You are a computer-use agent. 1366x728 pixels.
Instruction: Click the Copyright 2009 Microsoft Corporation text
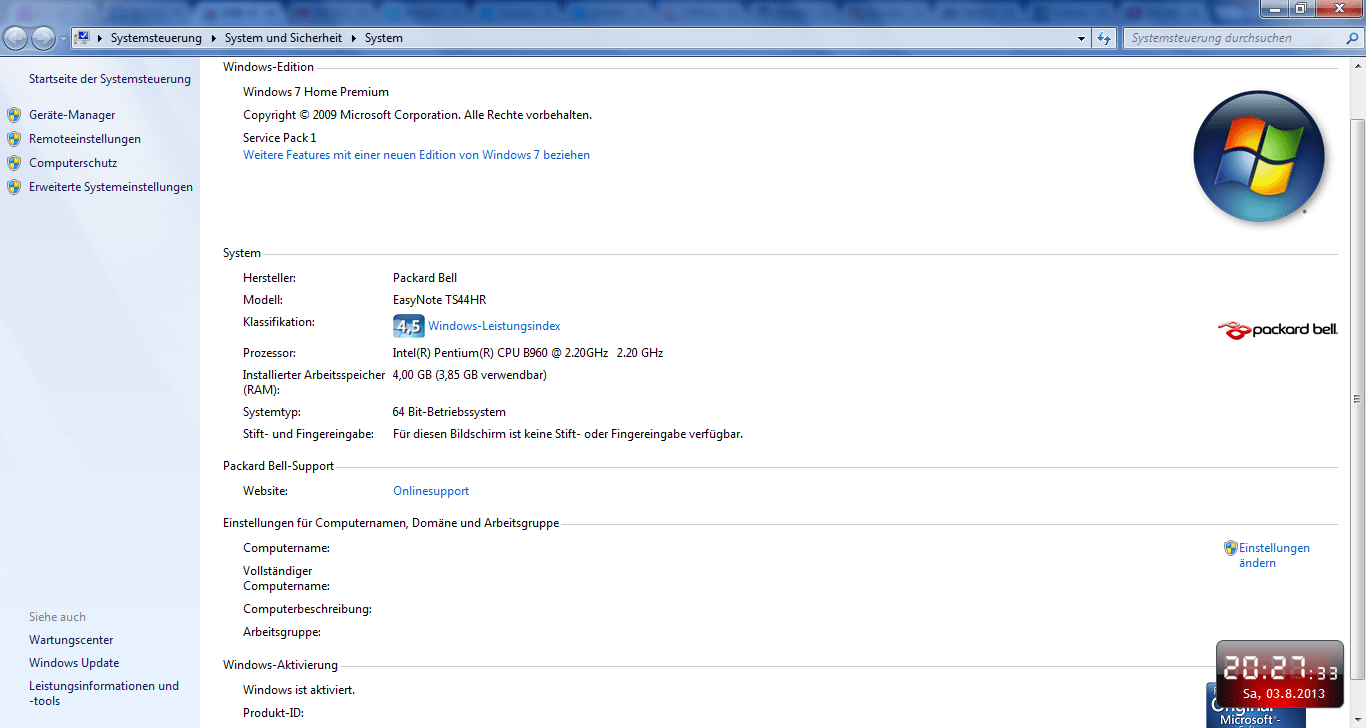coord(418,115)
